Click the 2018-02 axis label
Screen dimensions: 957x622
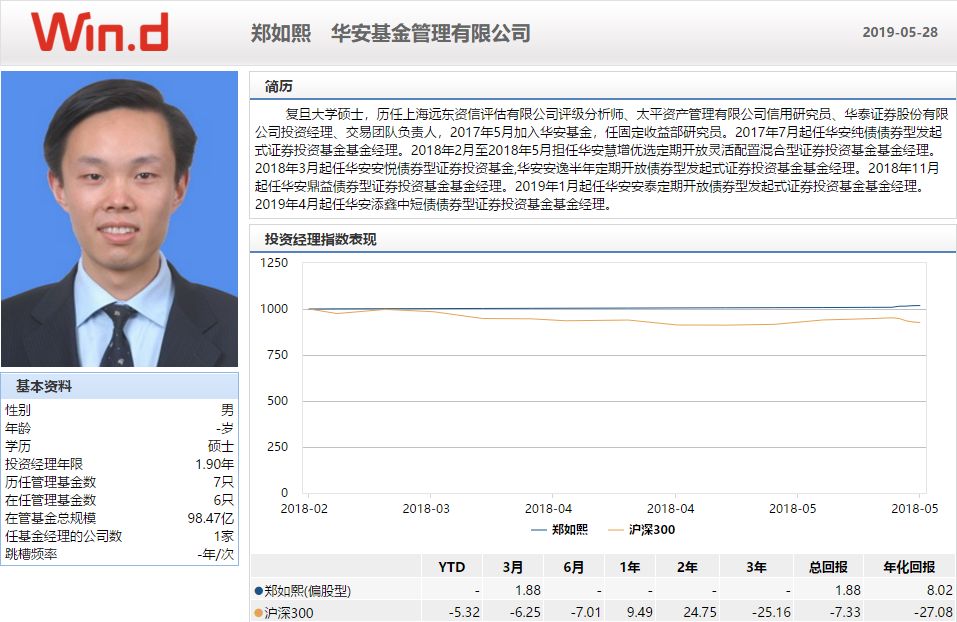click(303, 508)
